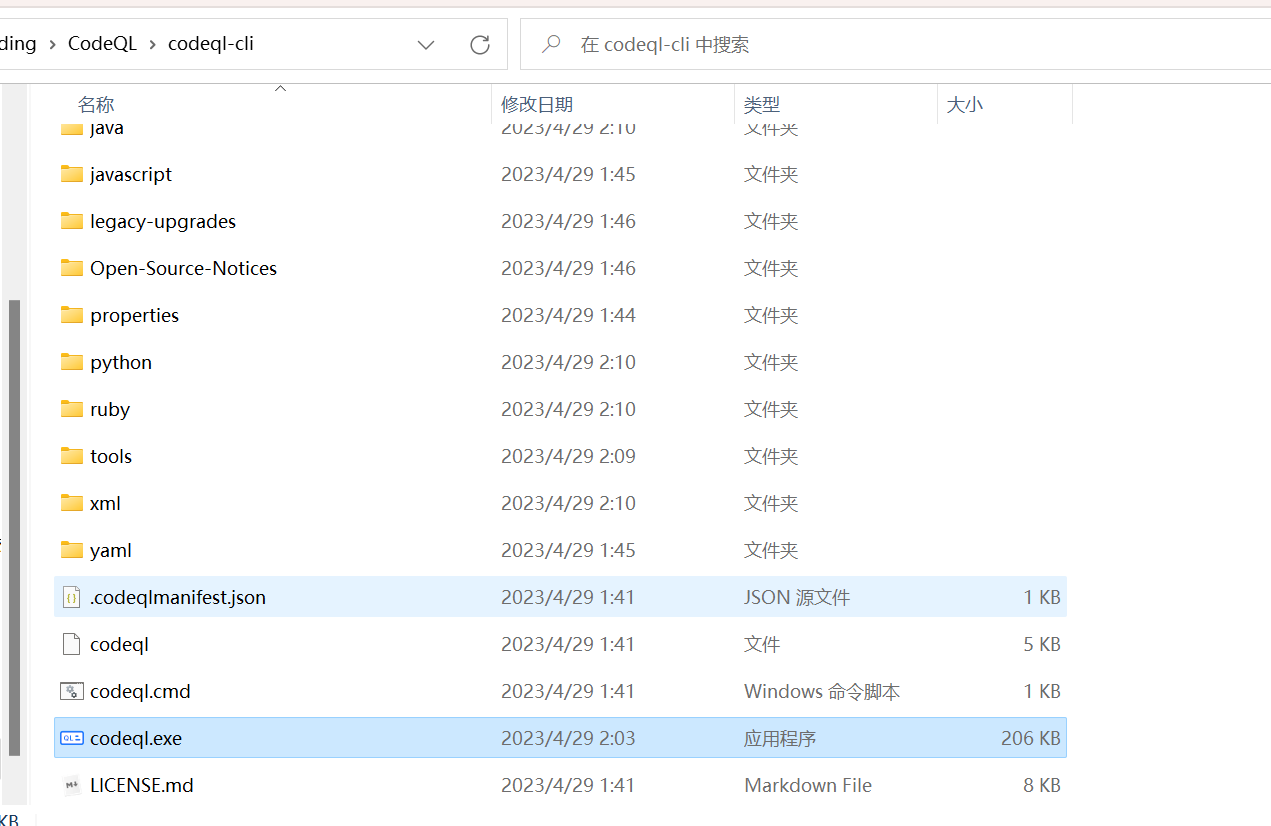
Task: Select the properties folder name
Action: (x=134, y=315)
